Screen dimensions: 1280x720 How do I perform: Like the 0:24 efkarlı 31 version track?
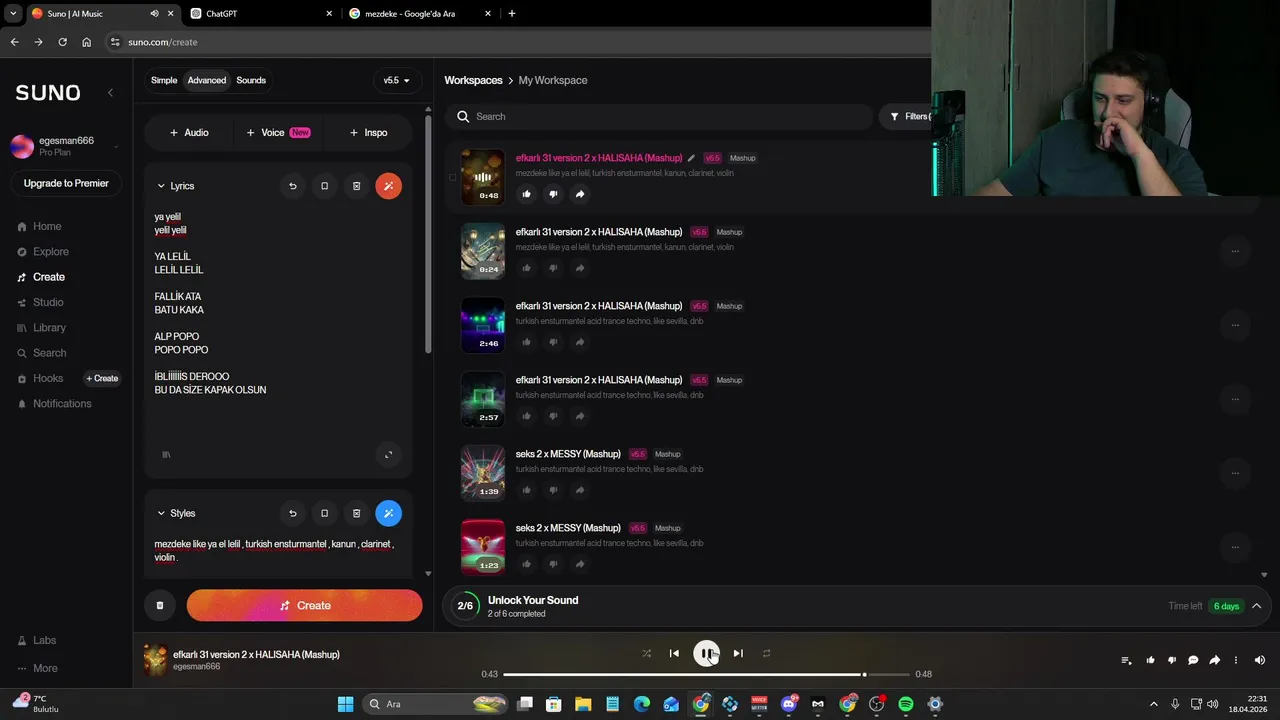pos(527,268)
